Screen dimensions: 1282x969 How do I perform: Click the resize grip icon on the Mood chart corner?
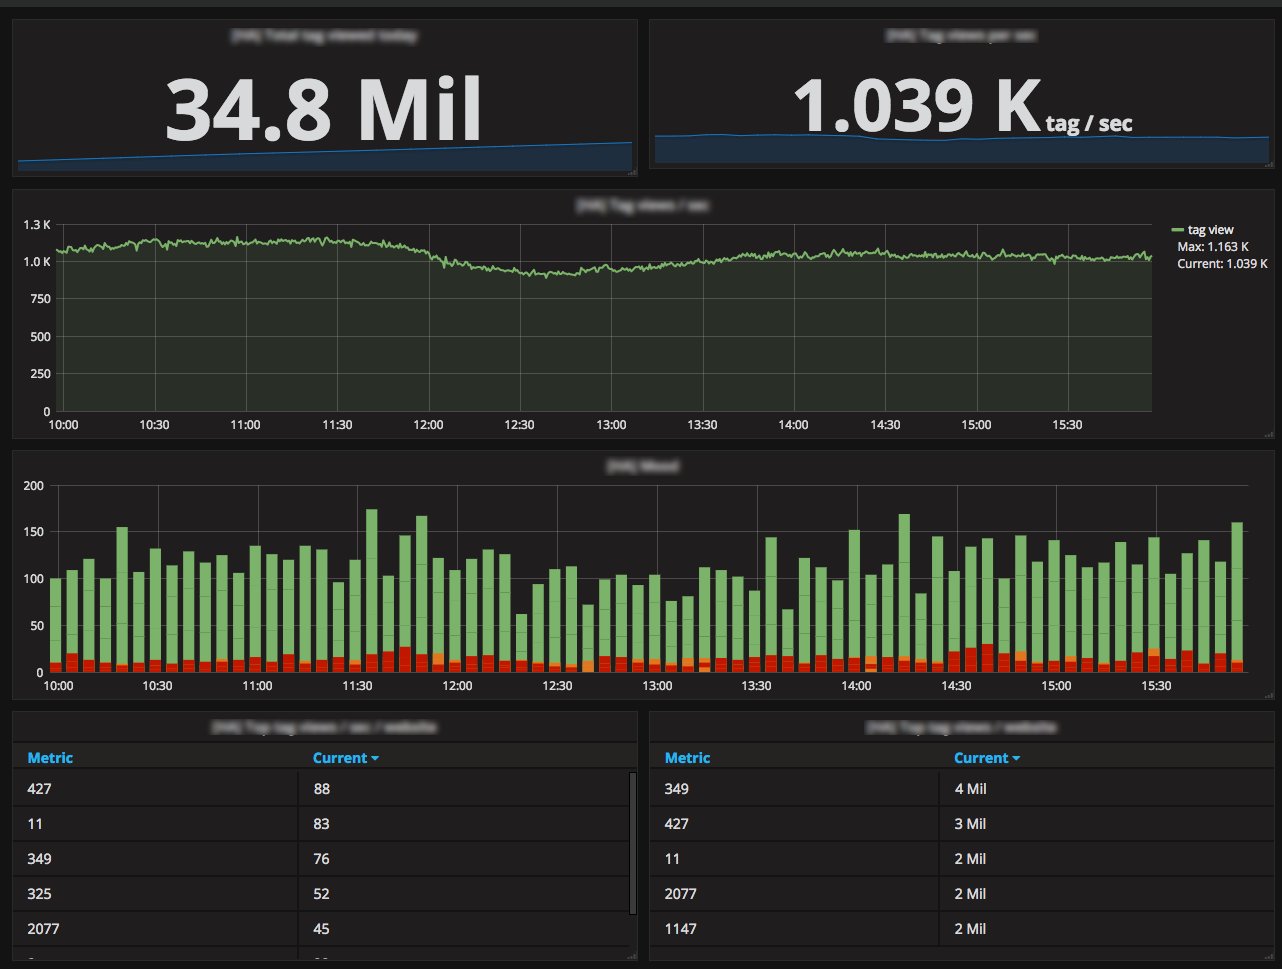[x=1270, y=693]
